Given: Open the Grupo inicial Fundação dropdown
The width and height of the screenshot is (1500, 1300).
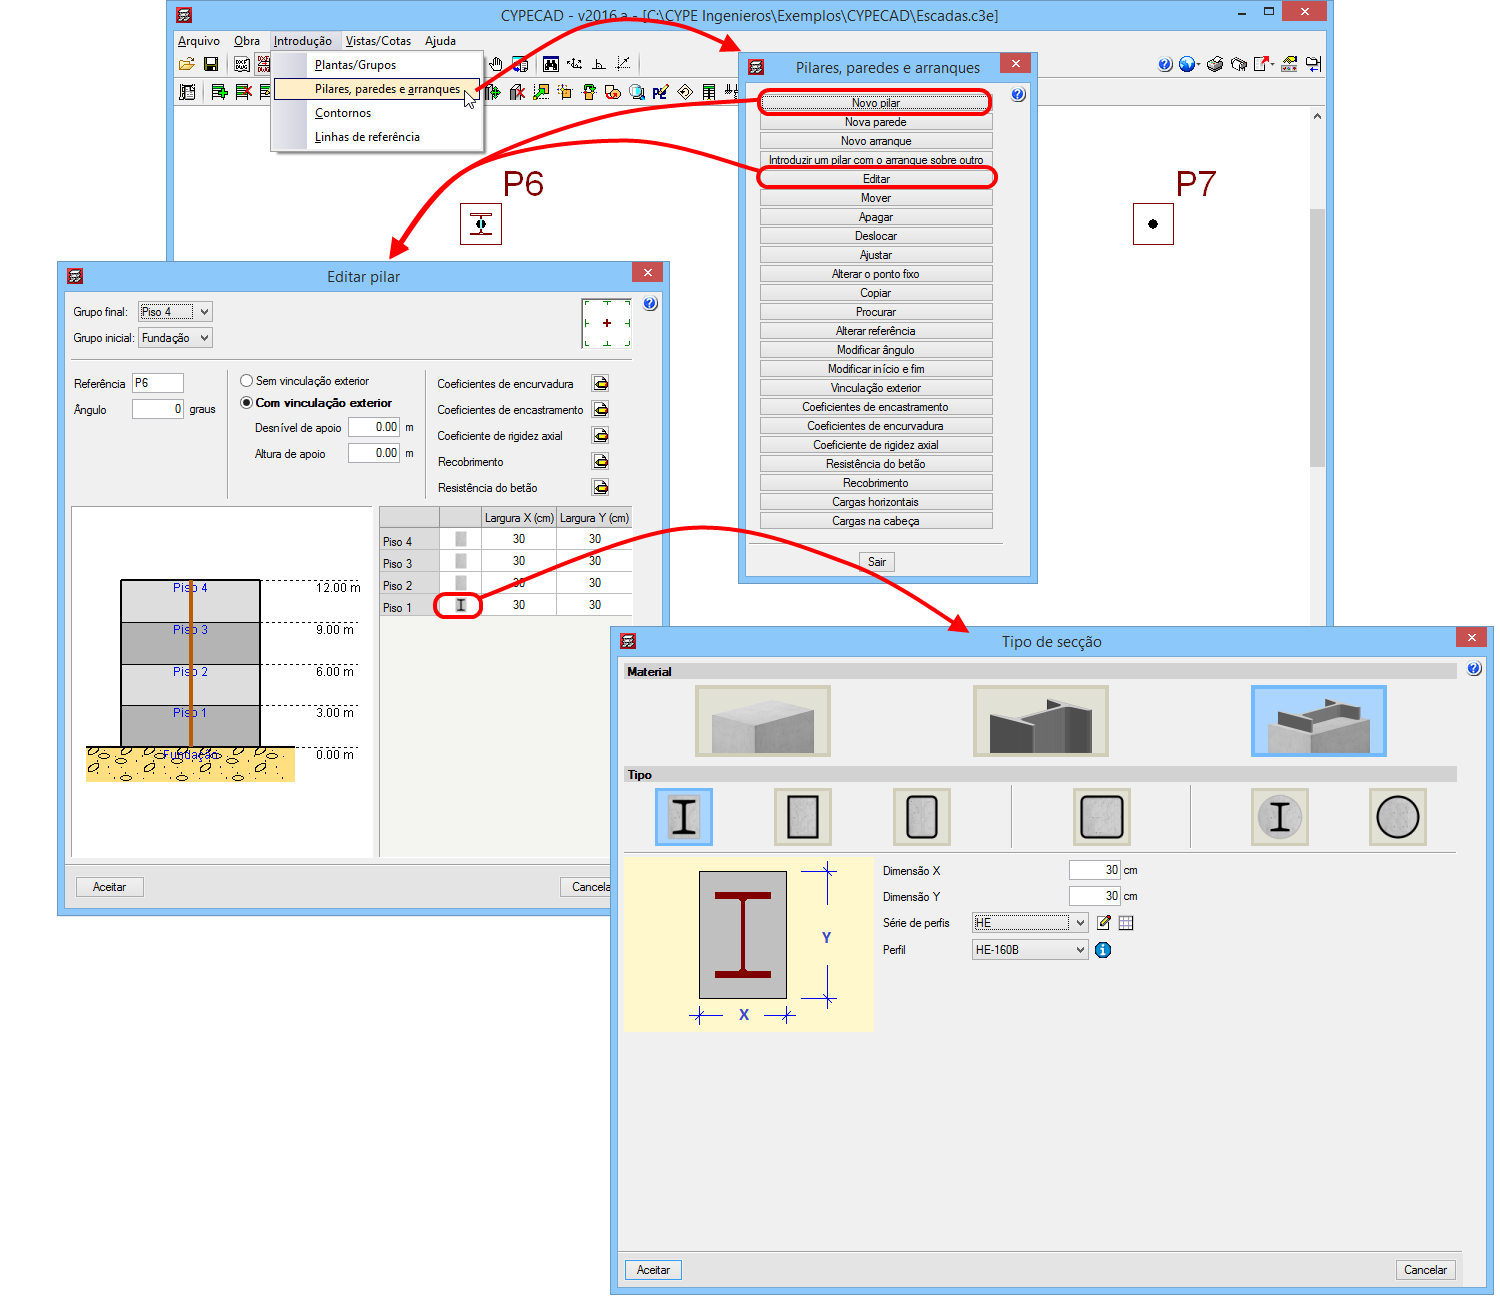Looking at the screenshot, I should (175, 338).
